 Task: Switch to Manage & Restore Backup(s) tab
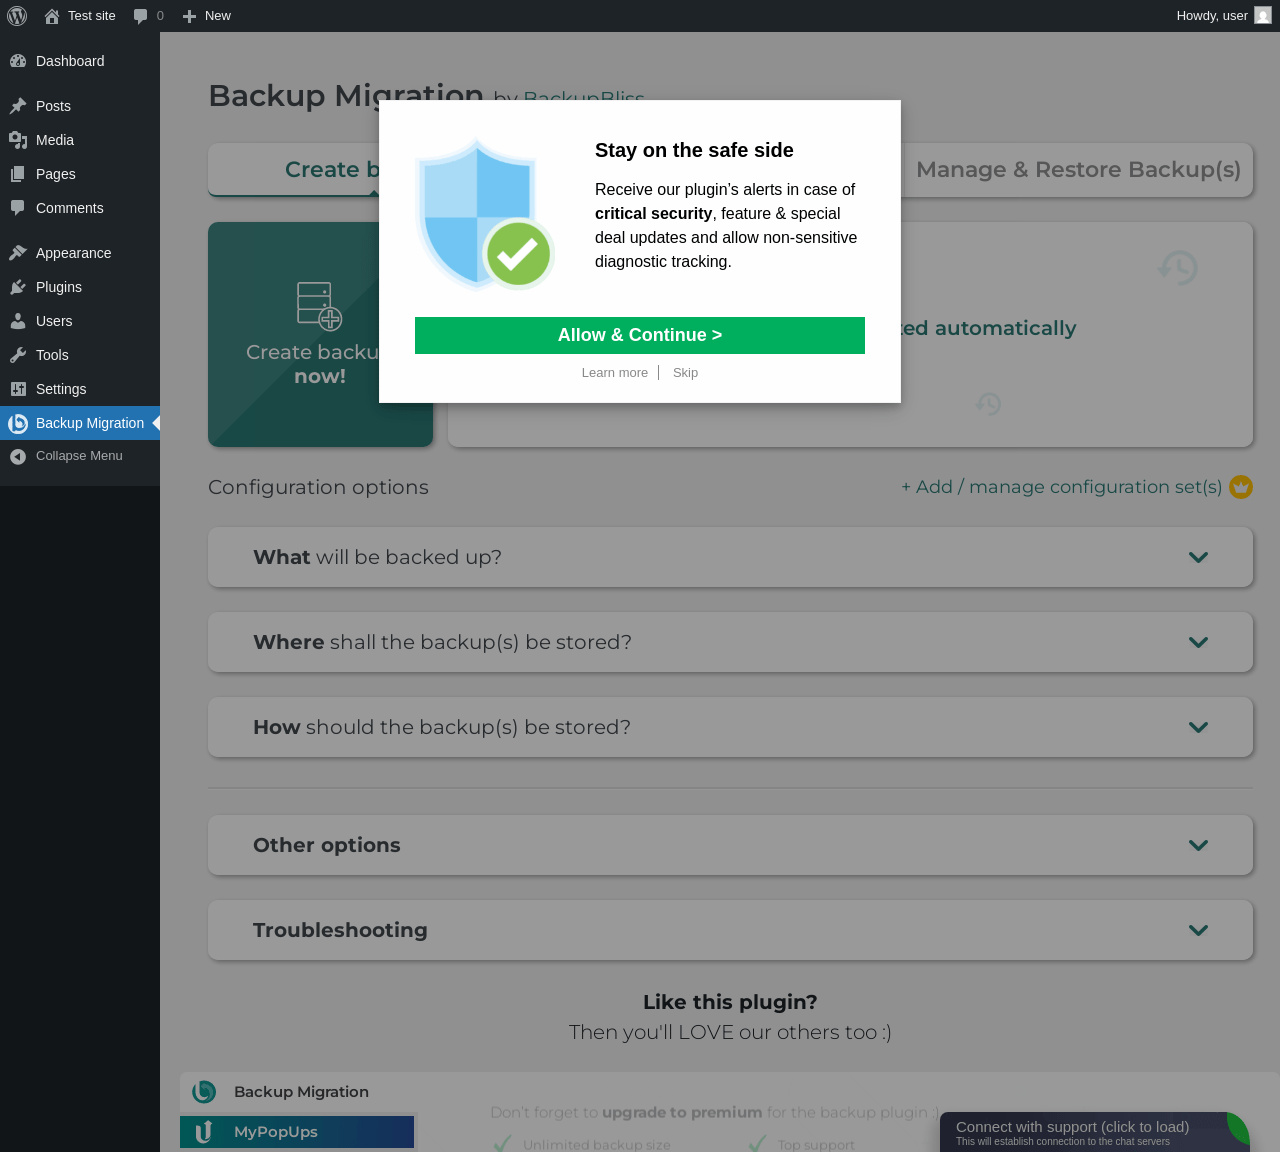pos(1077,170)
